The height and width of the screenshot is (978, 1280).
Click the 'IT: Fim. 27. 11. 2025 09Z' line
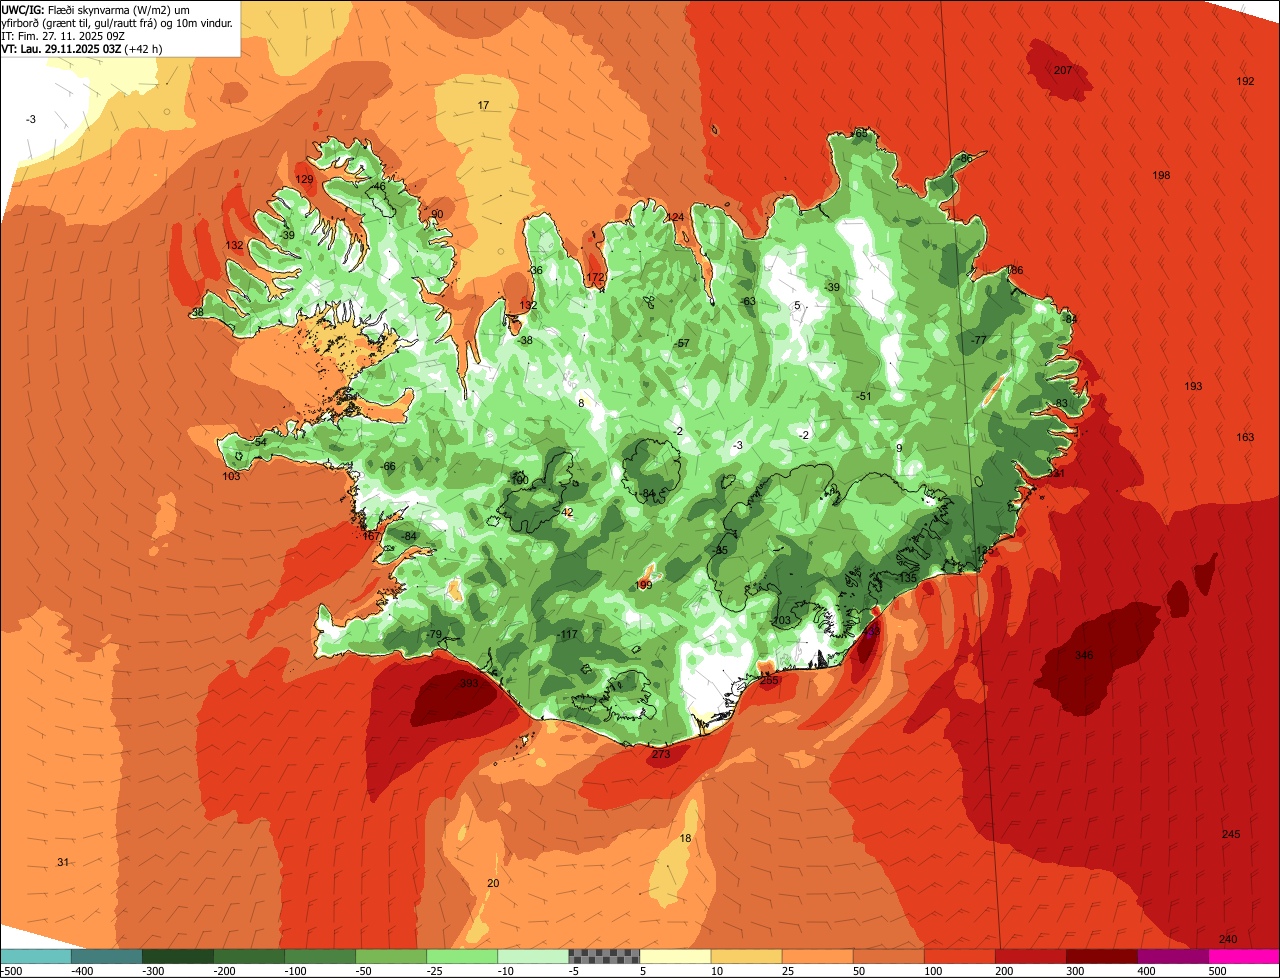coord(63,35)
